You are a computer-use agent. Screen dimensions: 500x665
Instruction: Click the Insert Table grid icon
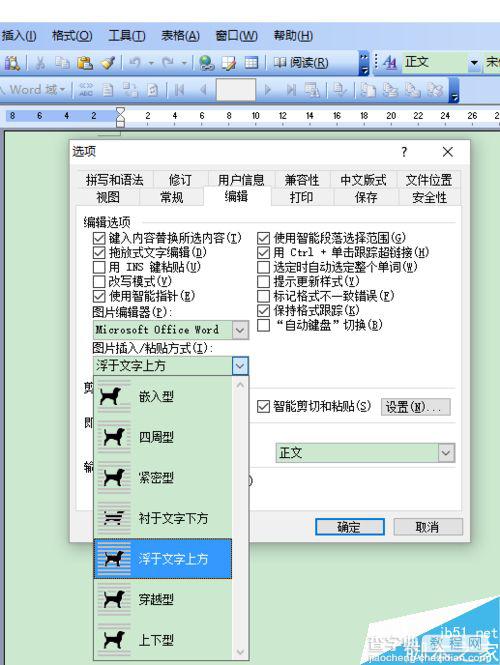pyautogui.click(x=251, y=63)
